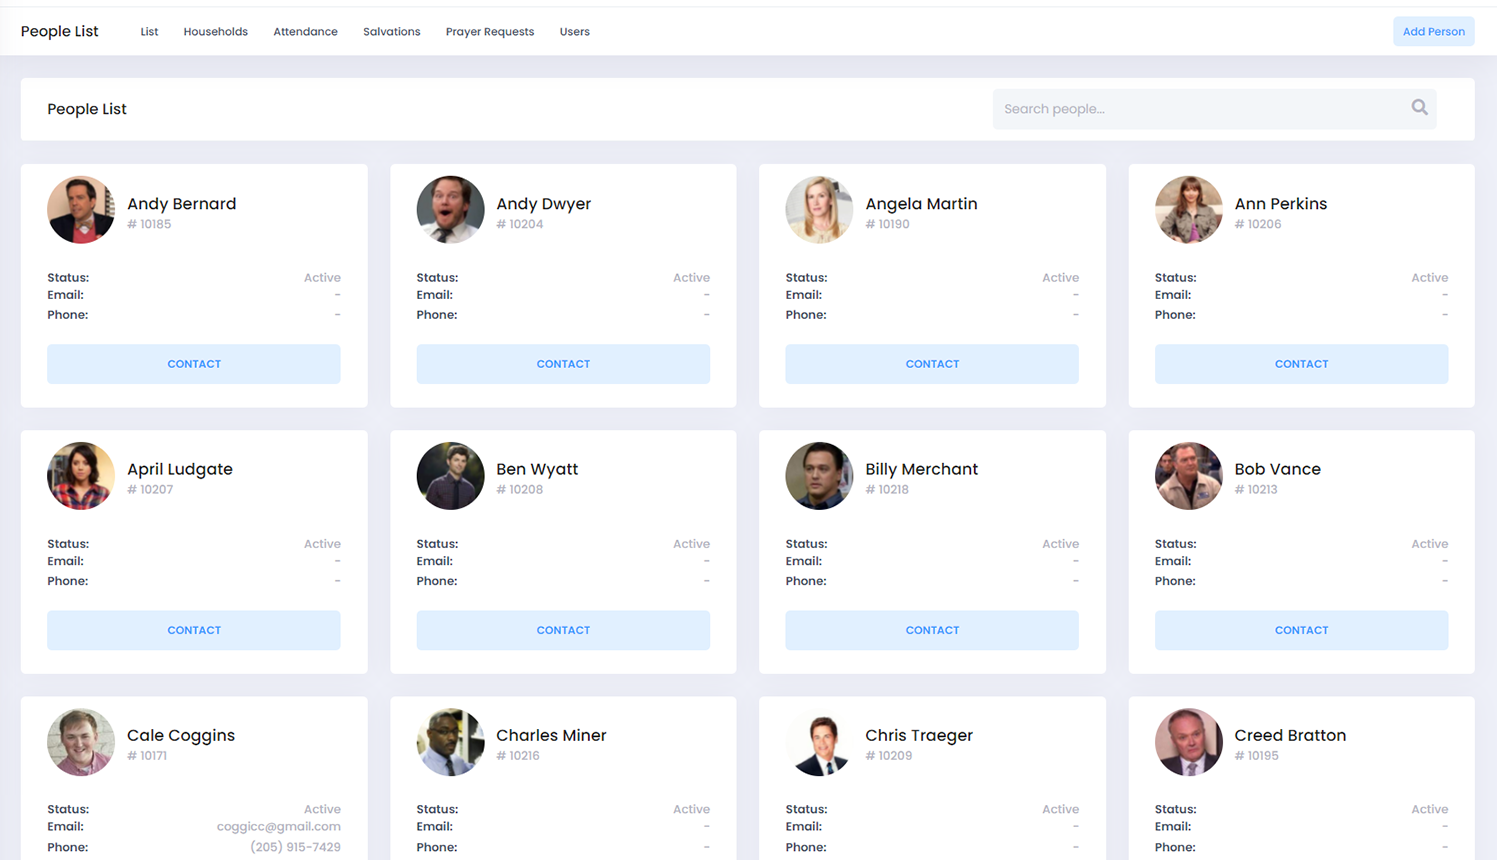The width and height of the screenshot is (1500, 860).
Task: Select ID # 10209 text
Action: [x=888, y=756]
